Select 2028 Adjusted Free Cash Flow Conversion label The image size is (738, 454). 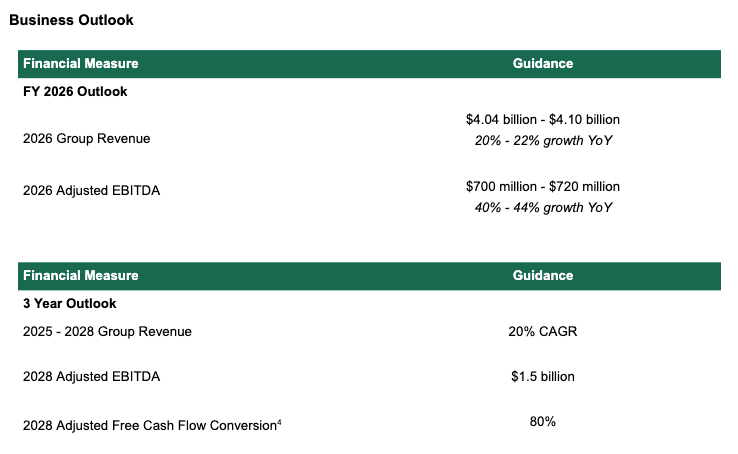point(149,426)
